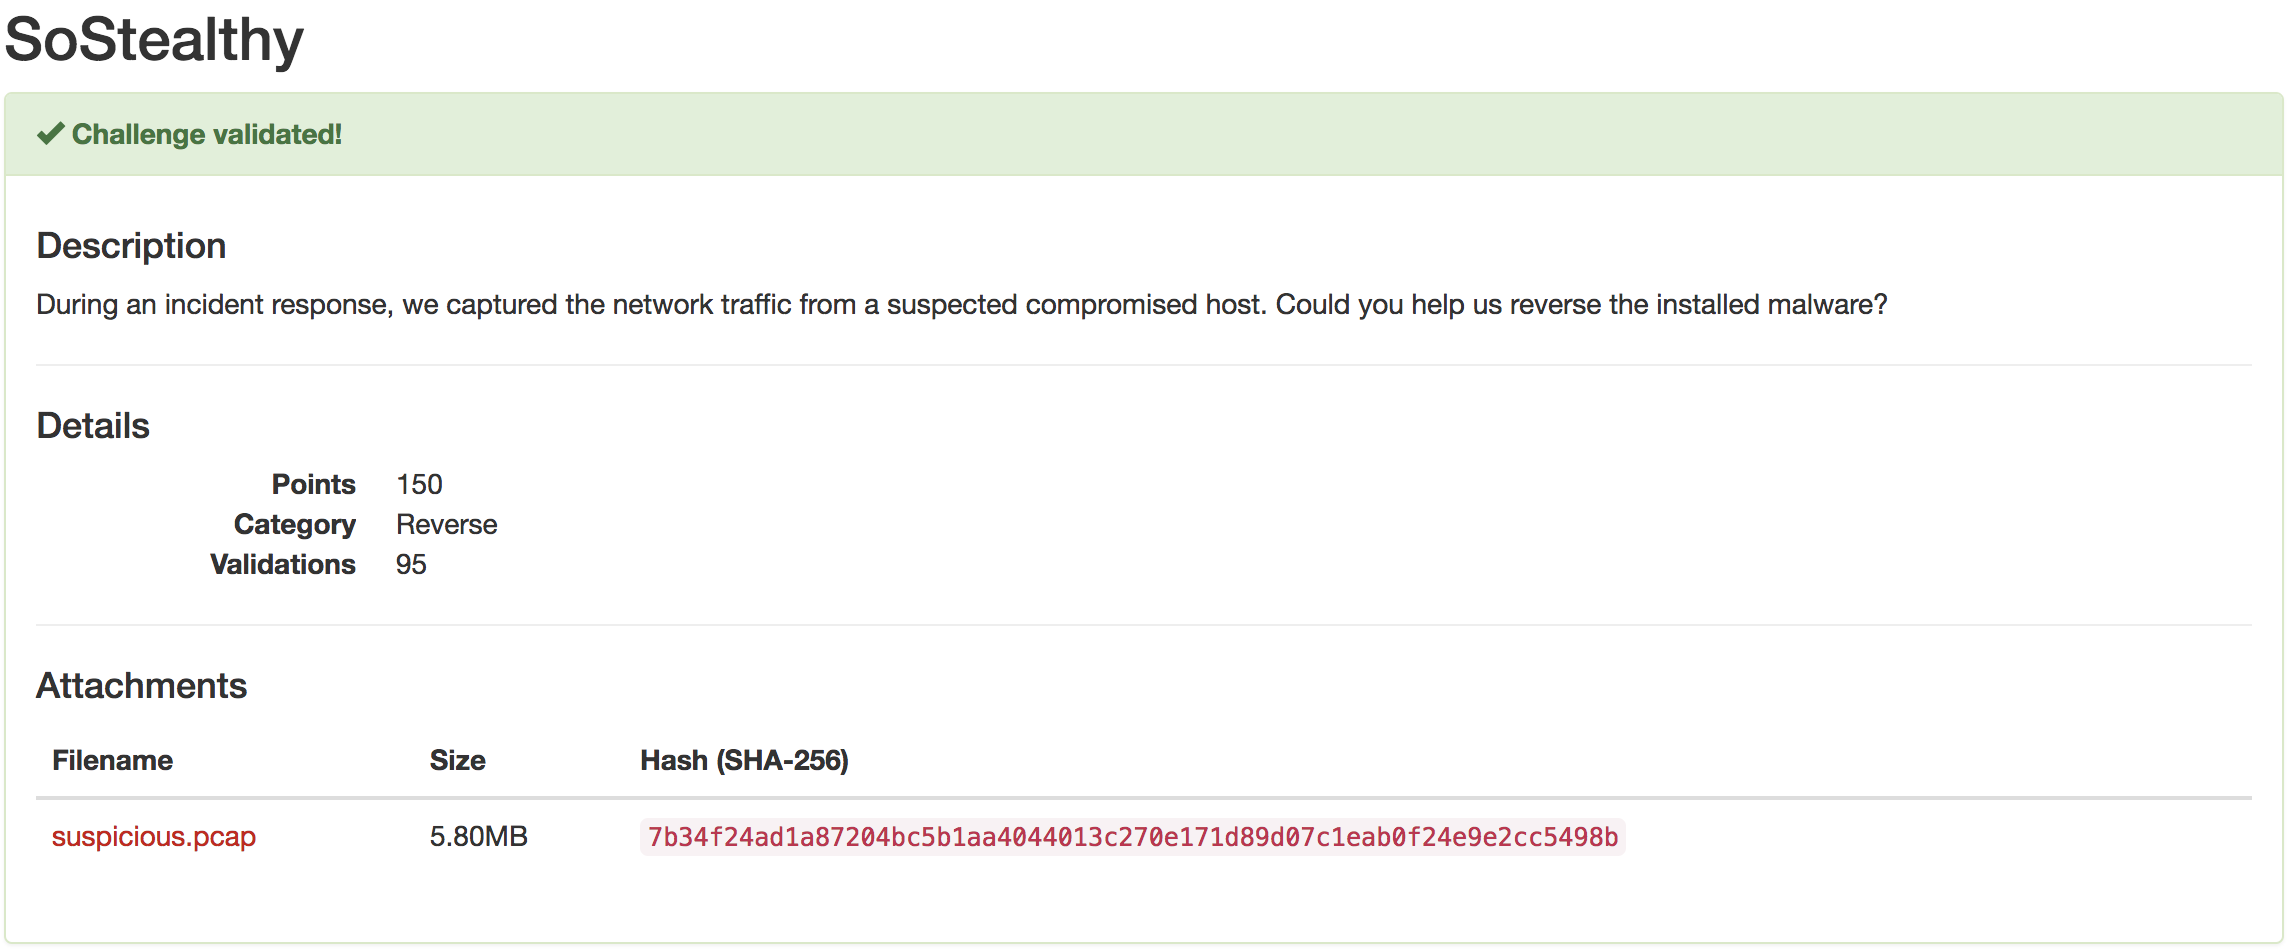Click the 150 points value
This screenshot has width=2292, height=950.
pos(419,485)
